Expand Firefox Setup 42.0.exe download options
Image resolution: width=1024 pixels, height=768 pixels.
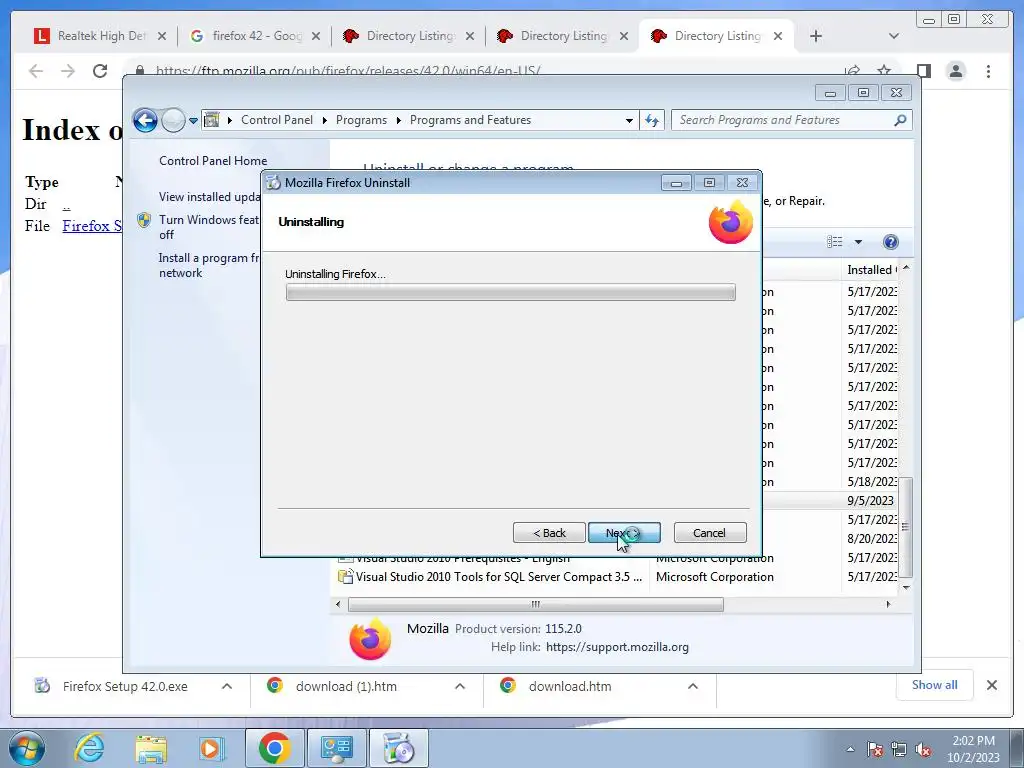click(x=227, y=686)
